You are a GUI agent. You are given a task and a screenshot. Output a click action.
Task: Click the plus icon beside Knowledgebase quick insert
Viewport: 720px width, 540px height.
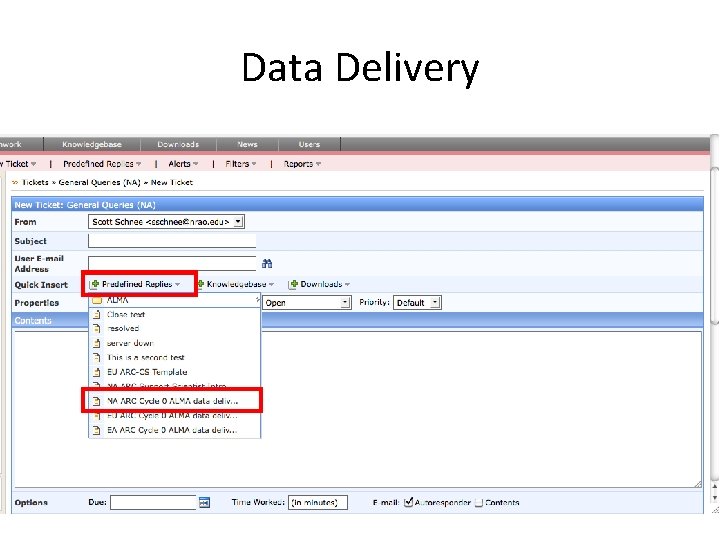coord(201,284)
